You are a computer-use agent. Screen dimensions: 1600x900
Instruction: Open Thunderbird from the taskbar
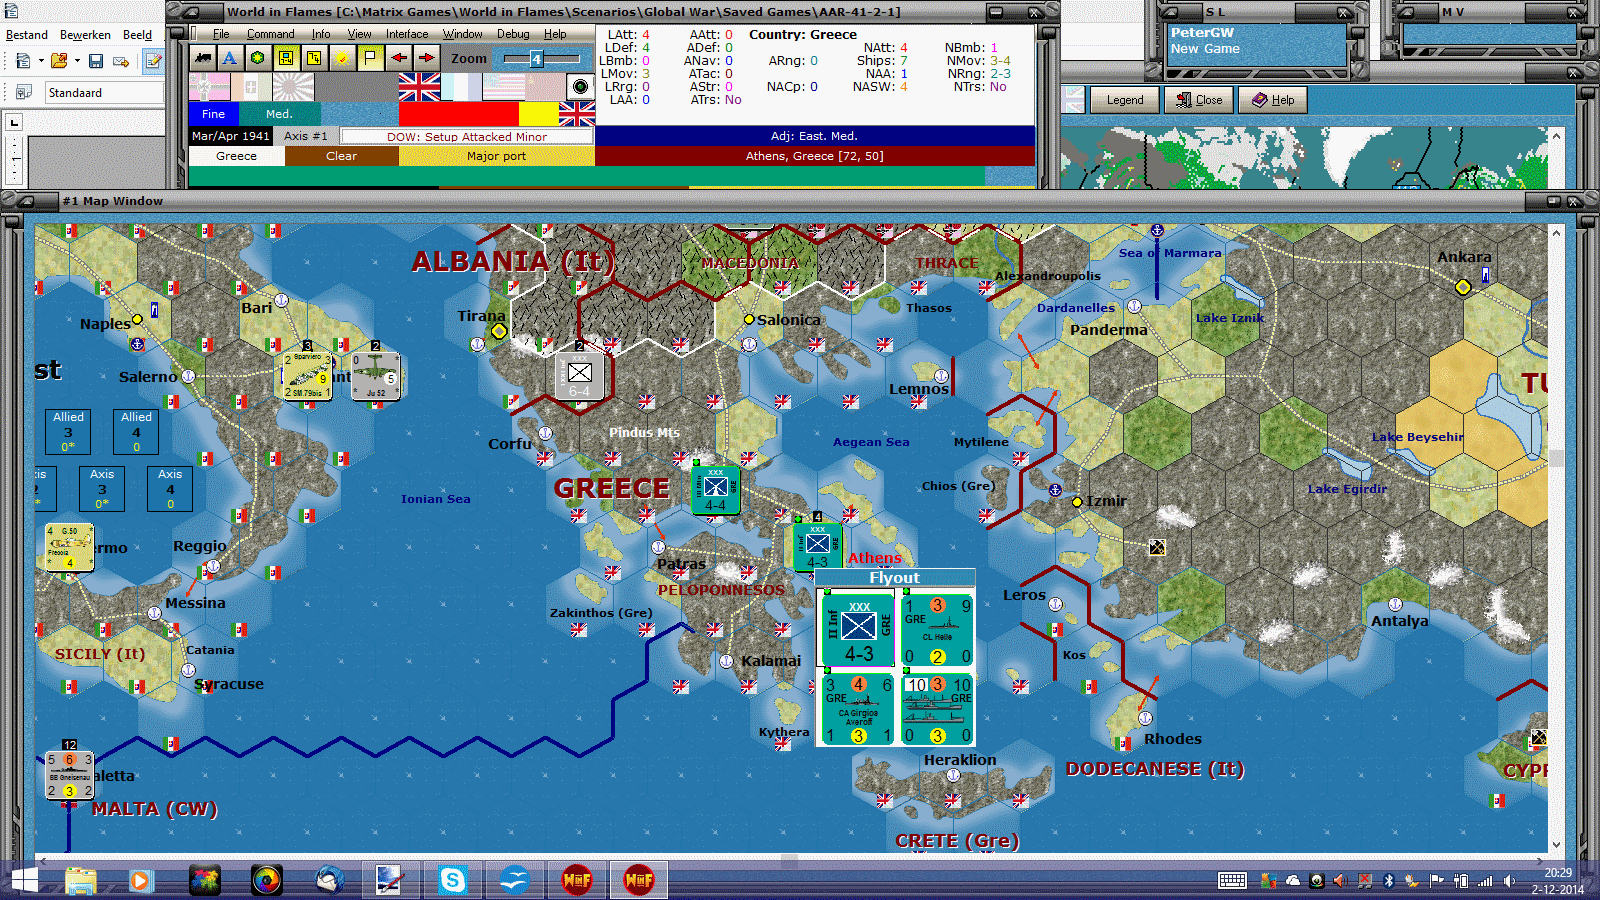pyautogui.click(x=330, y=880)
